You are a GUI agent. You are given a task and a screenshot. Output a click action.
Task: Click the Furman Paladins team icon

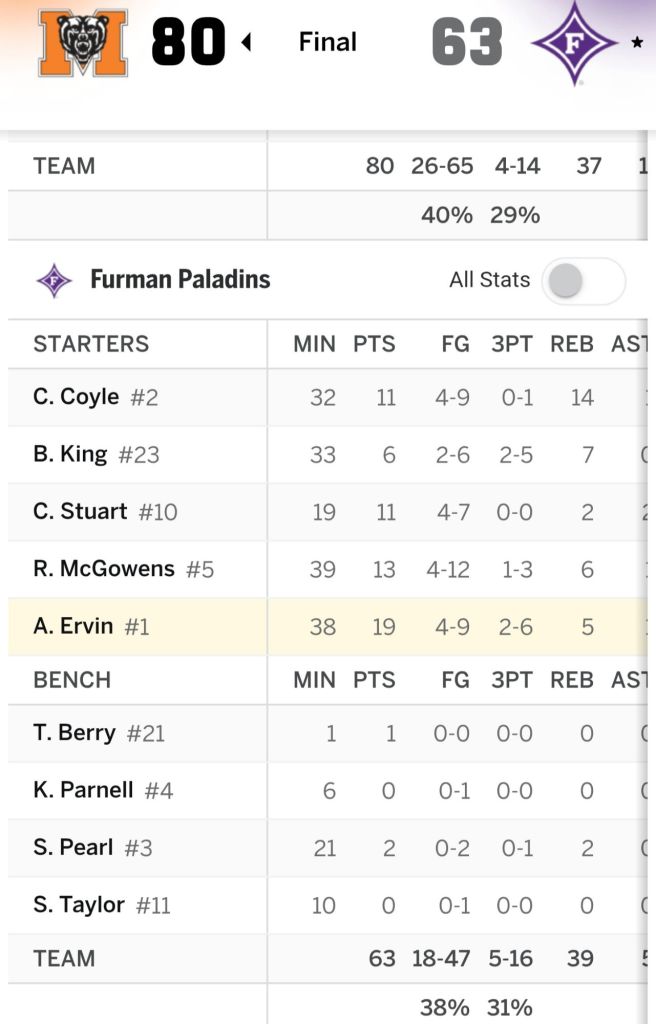pyautogui.click(x=54, y=280)
